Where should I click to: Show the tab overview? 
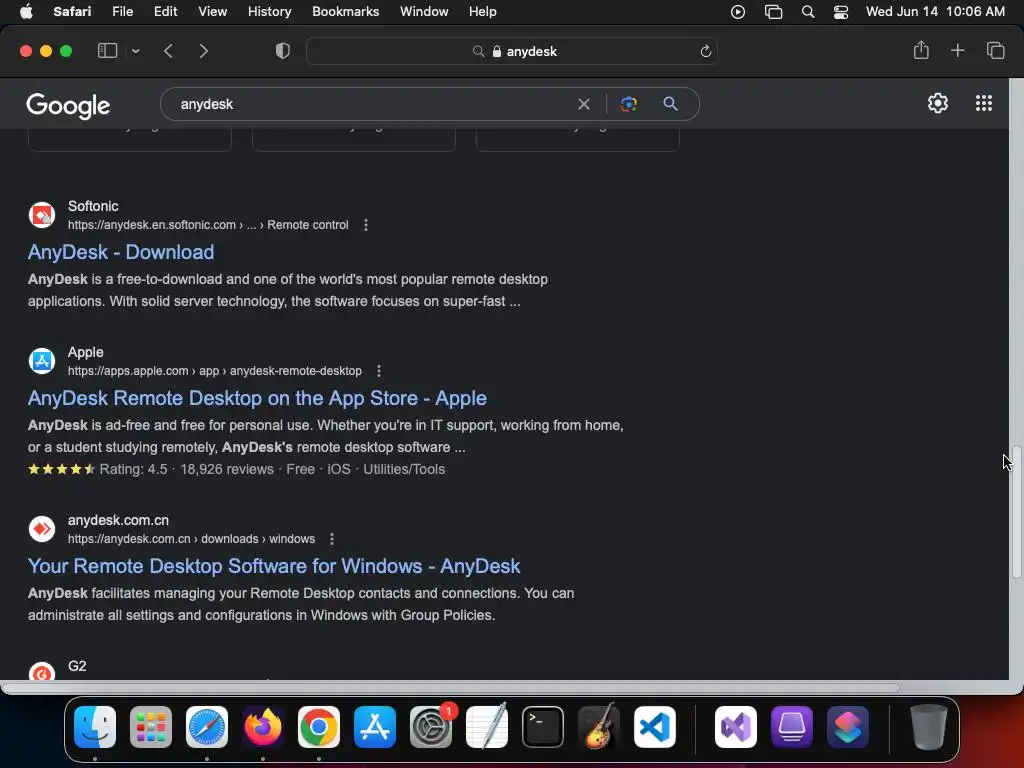point(995,50)
